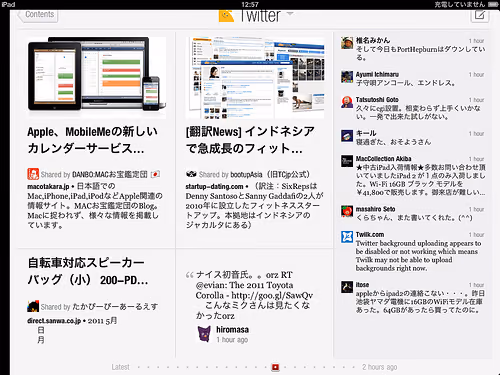Image resolution: width=500 pixels, height=375 pixels.
Task: Tap itose profile avatar
Action: click(347, 287)
